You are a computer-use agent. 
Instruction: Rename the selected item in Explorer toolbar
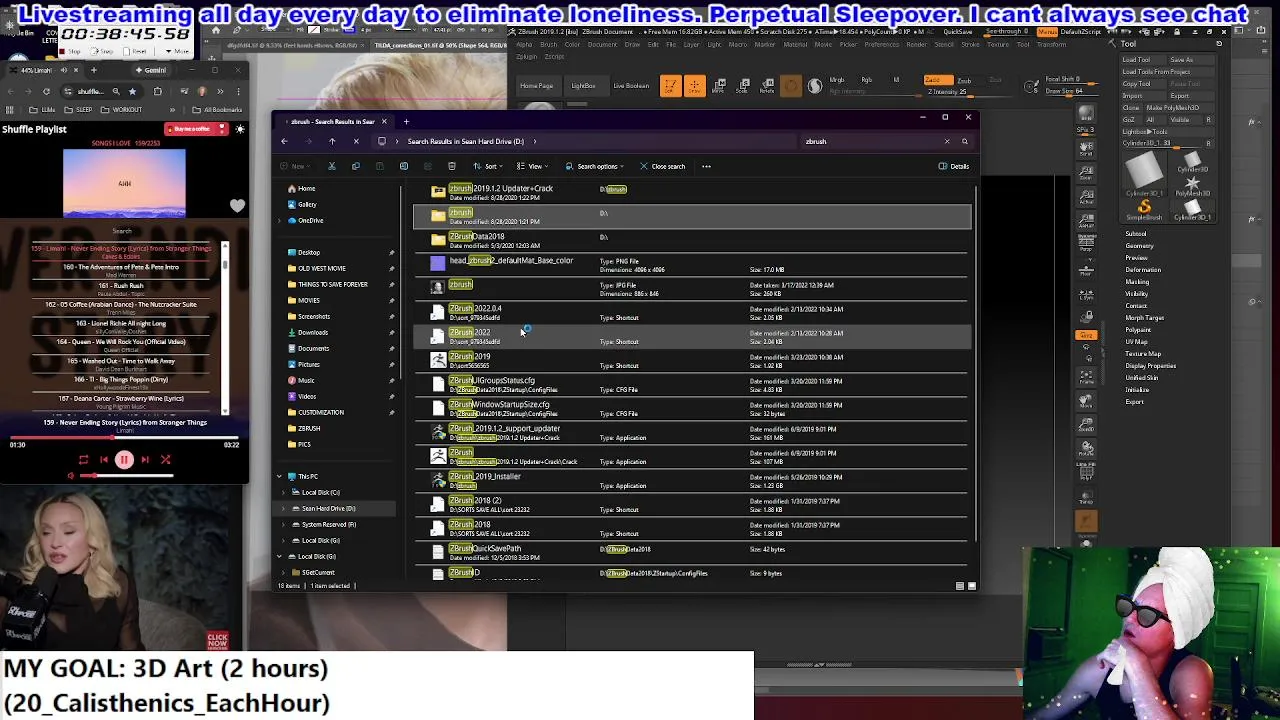[x=403, y=166]
